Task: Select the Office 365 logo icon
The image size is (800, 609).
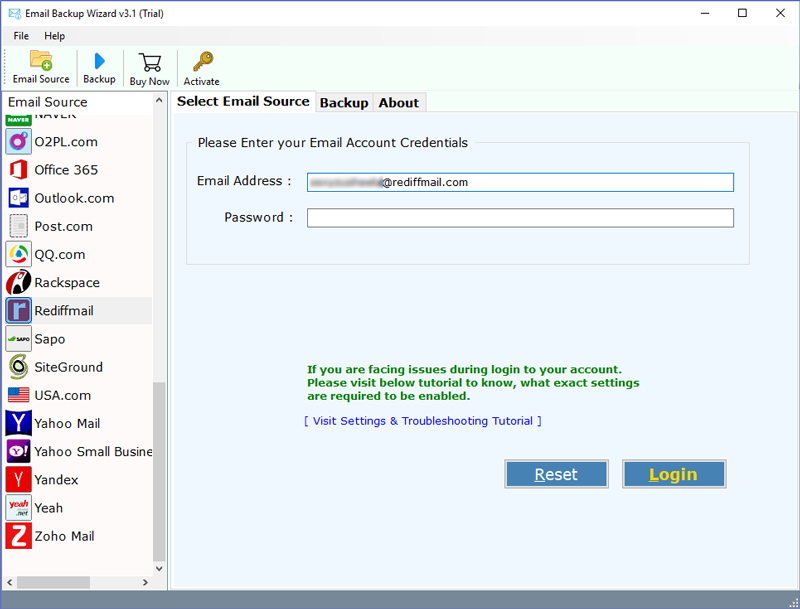Action: pyautogui.click(x=18, y=170)
